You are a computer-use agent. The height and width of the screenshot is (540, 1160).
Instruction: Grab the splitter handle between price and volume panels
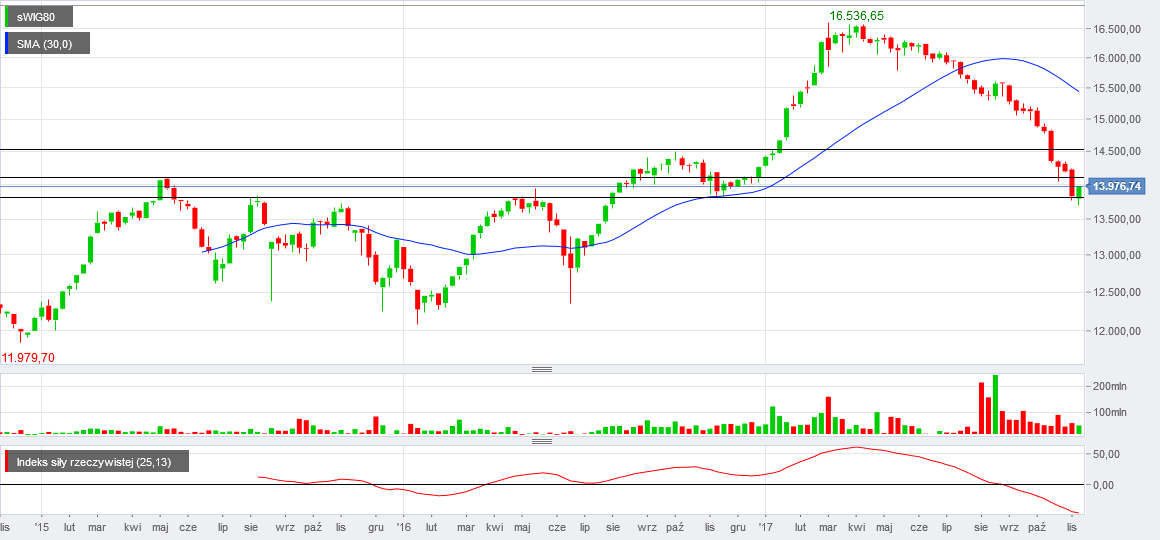[542, 369]
